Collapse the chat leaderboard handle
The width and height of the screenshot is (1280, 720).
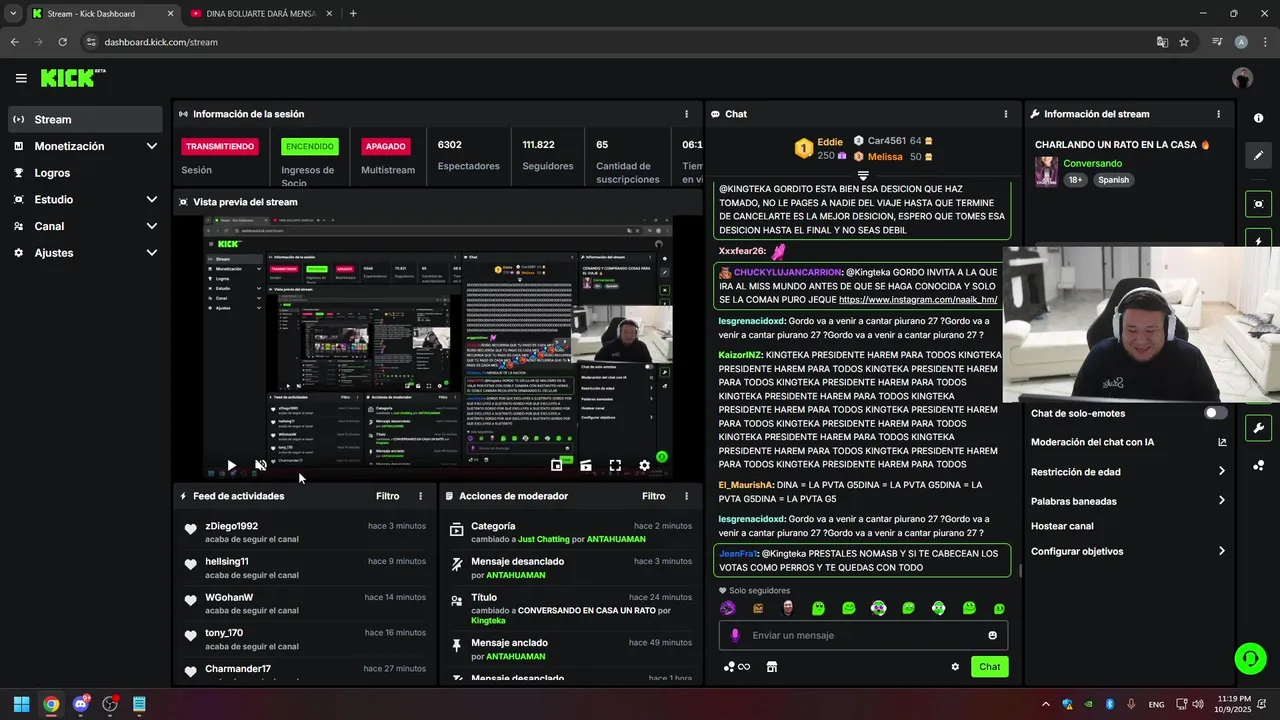(x=863, y=175)
